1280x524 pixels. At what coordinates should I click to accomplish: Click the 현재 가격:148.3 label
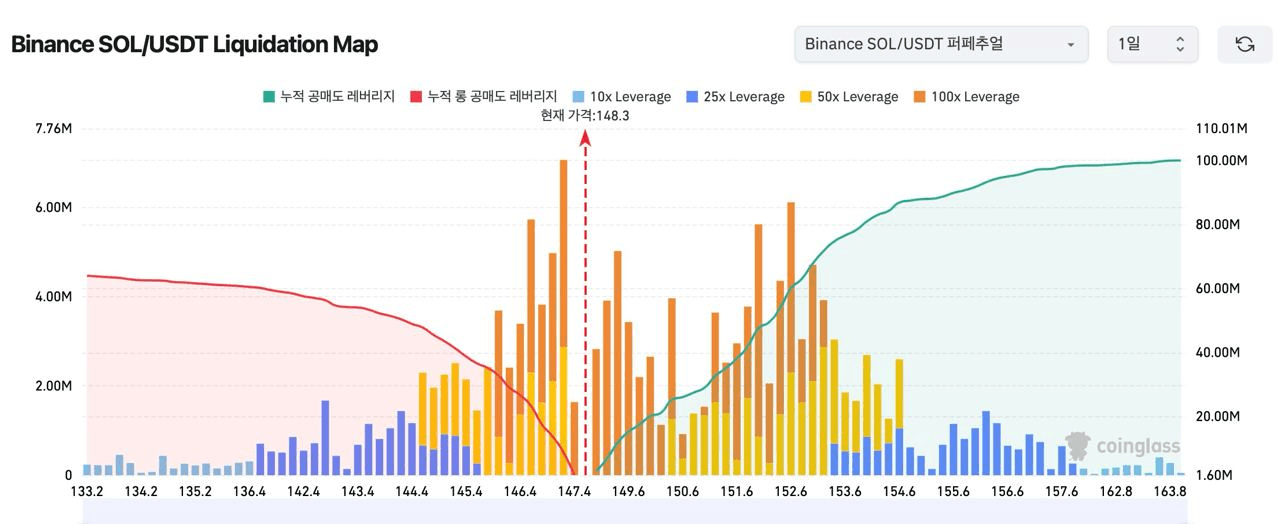585,116
